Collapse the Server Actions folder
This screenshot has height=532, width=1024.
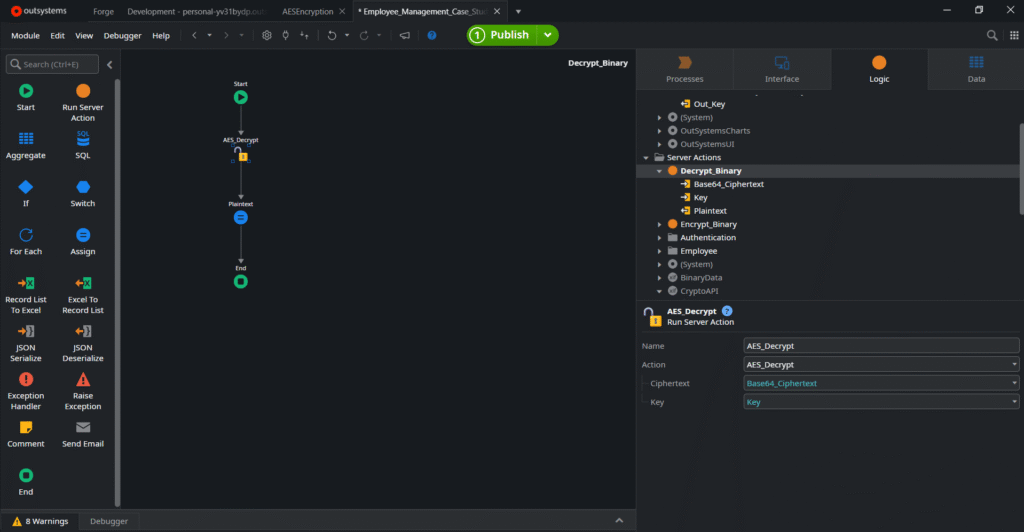click(x=646, y=157)
